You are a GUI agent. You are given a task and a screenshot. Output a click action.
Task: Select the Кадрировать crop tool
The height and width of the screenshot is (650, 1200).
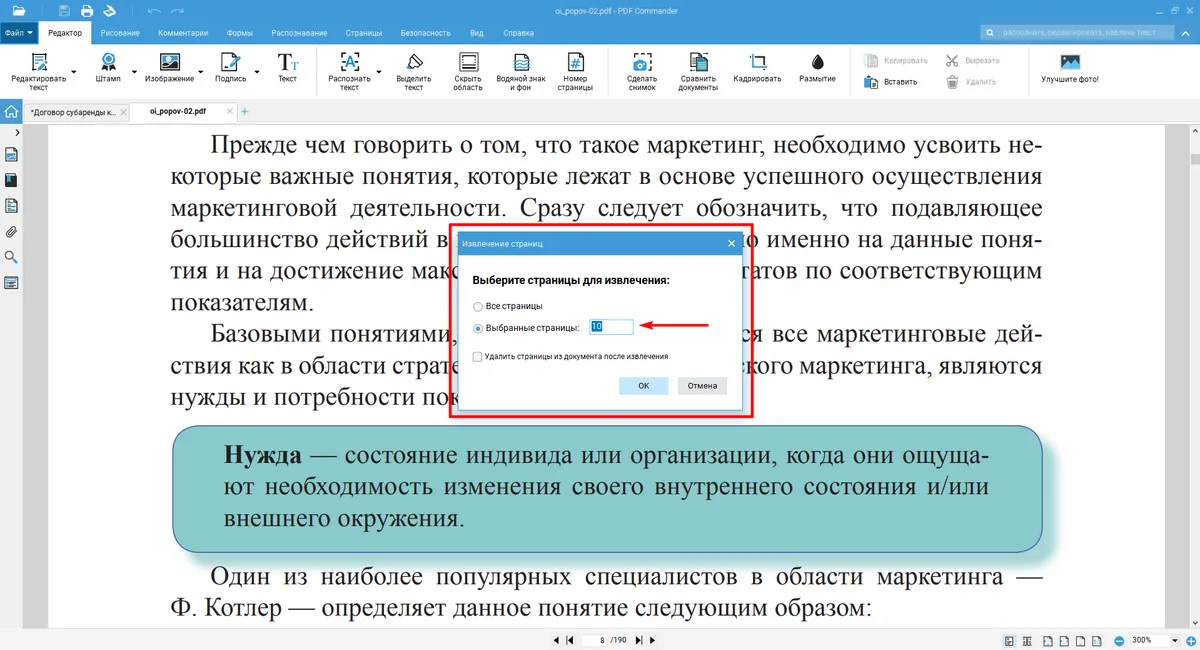pyautogui.click(x=757, y=60)
